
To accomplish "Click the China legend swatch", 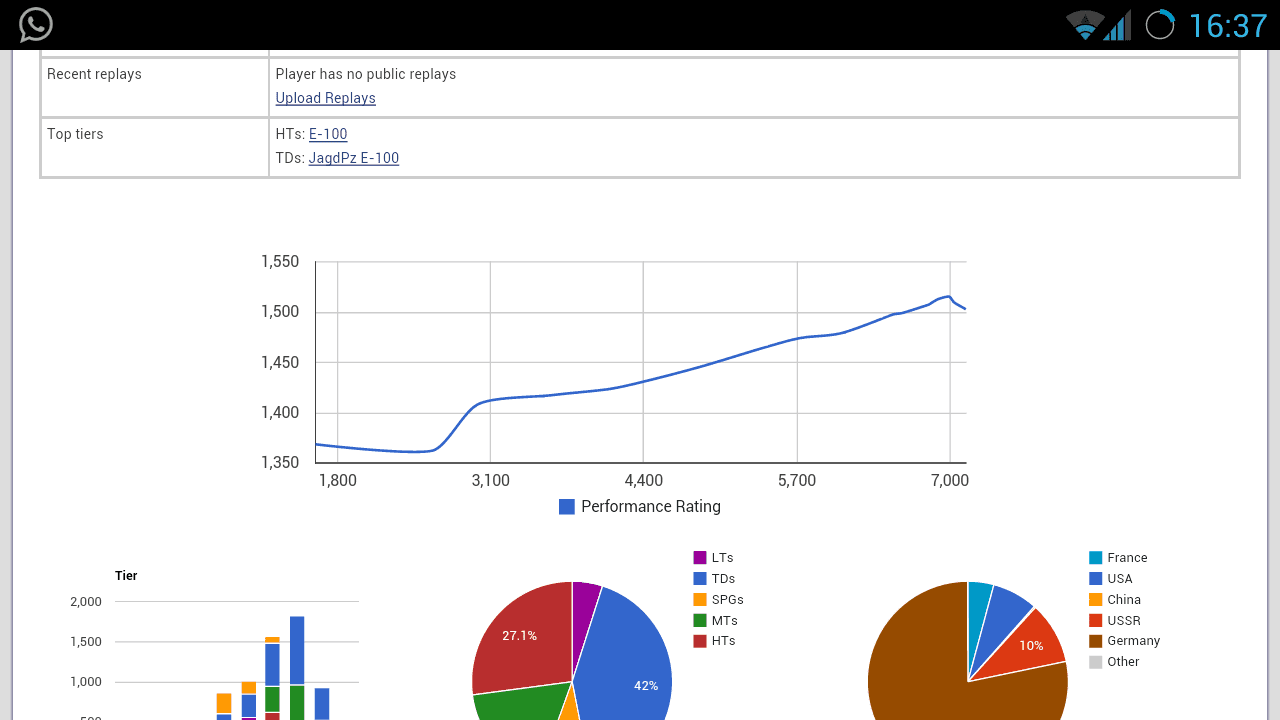I will [x=1096, y=600].
